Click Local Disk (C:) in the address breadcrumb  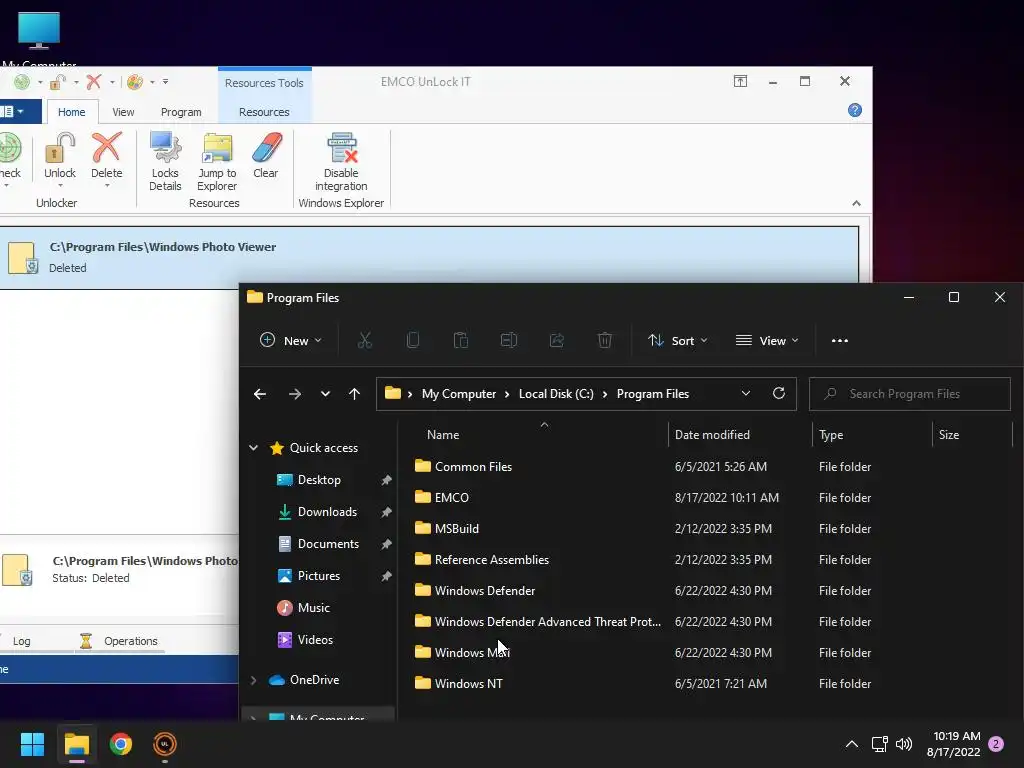(x=556, y=394)
